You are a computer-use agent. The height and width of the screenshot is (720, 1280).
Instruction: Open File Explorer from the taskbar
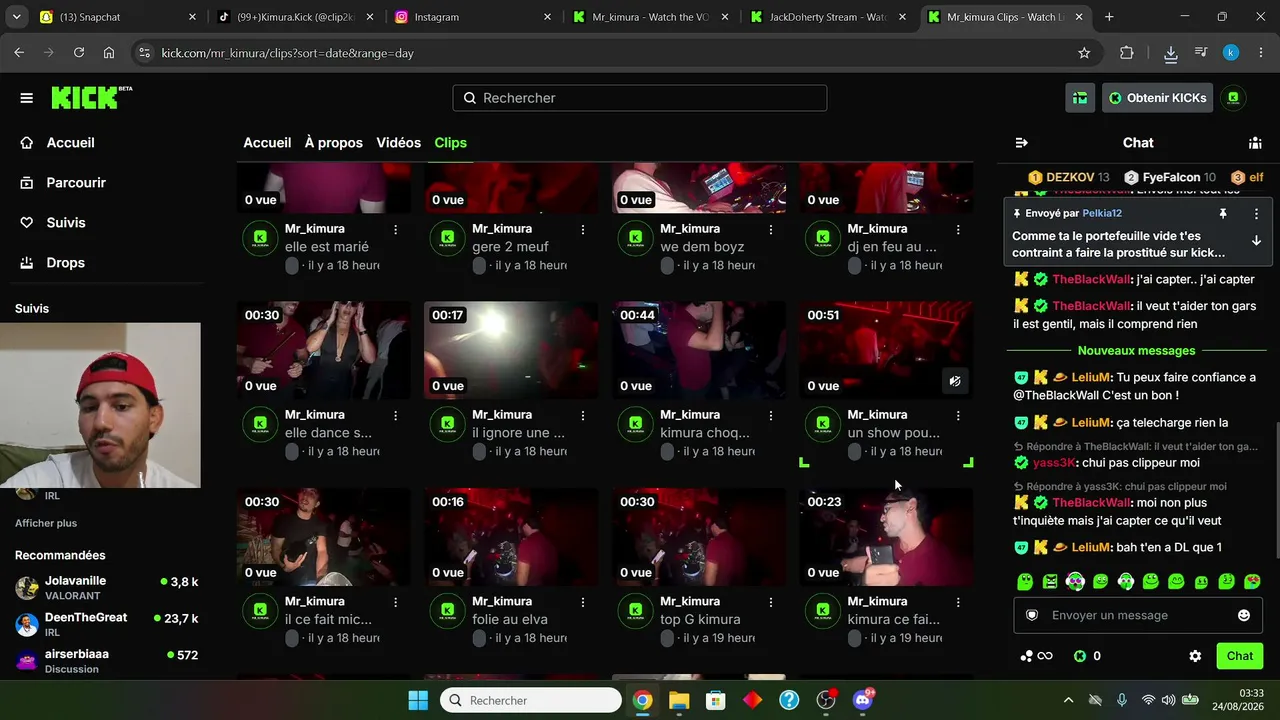tap(679, 700)
